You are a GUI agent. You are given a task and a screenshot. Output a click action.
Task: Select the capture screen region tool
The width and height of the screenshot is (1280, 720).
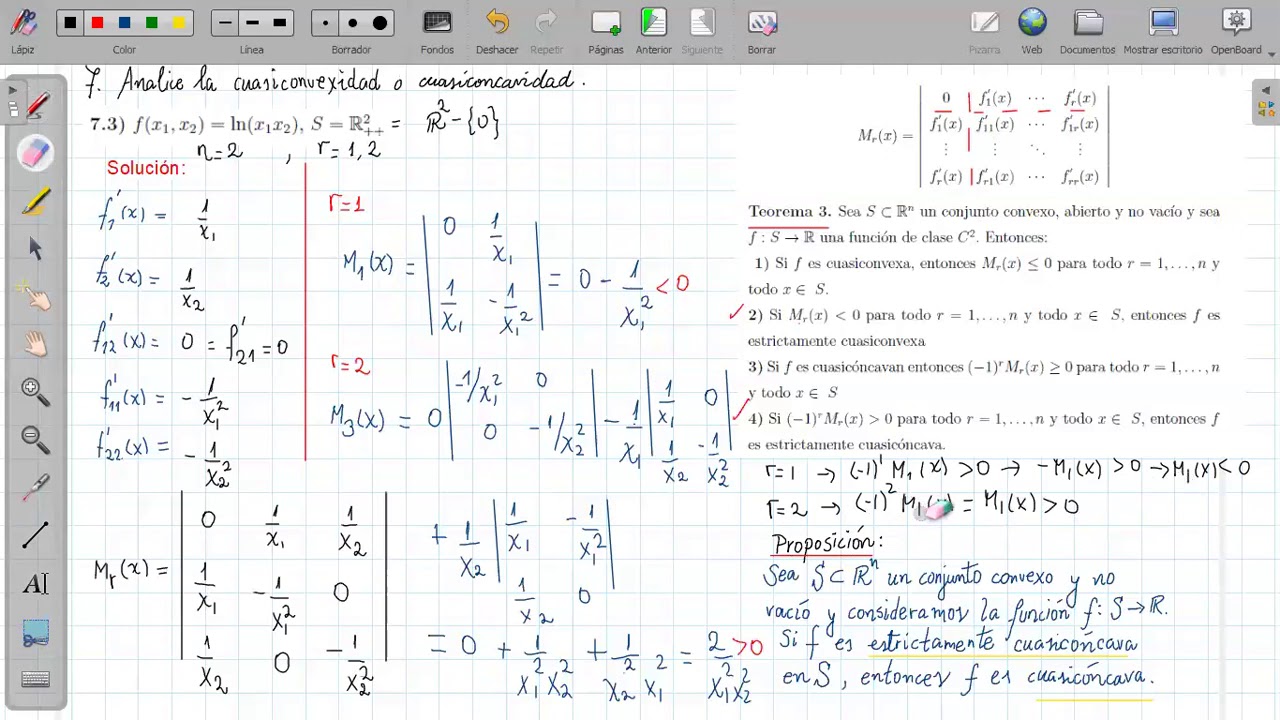tap(35, 632)
